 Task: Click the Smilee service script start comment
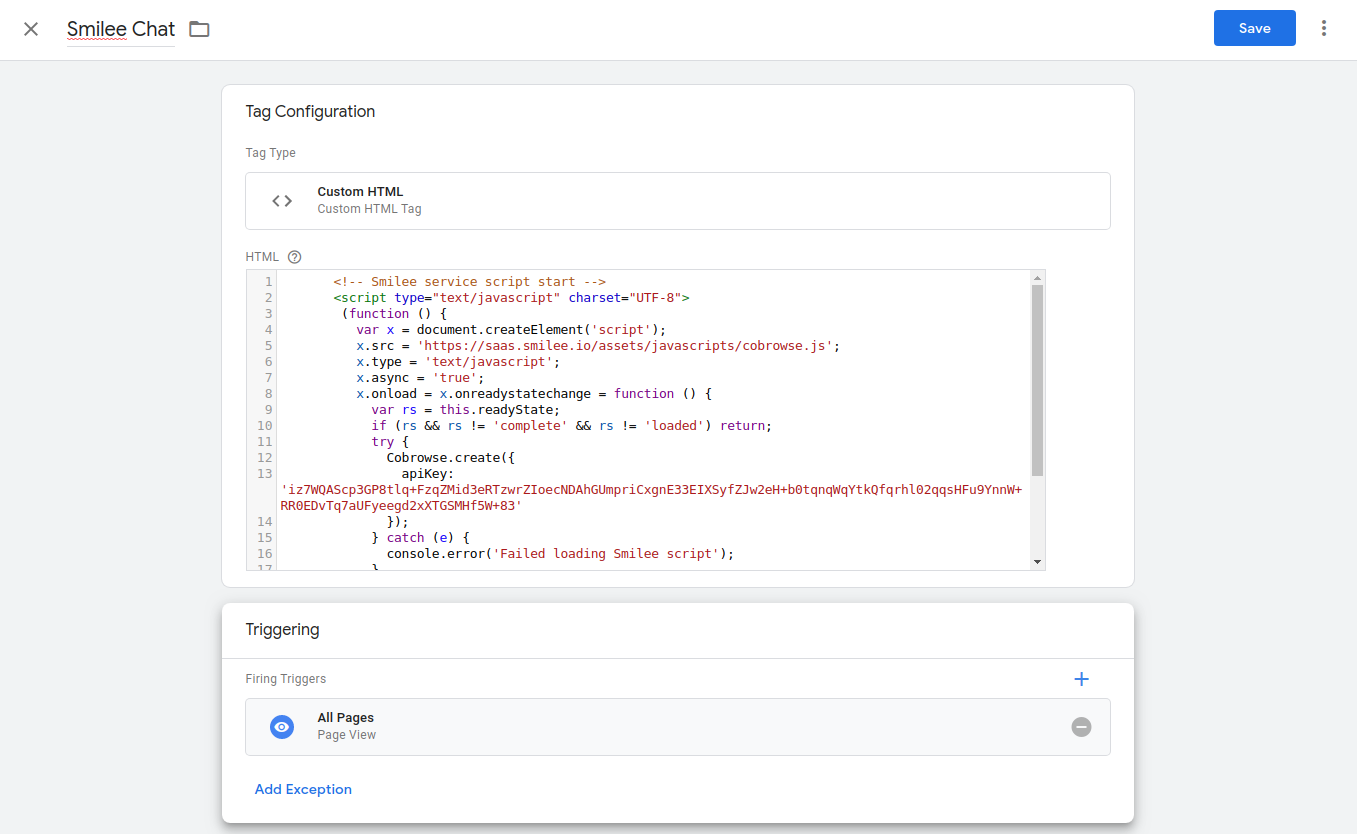pyautogui.click(x=470, y=282)
